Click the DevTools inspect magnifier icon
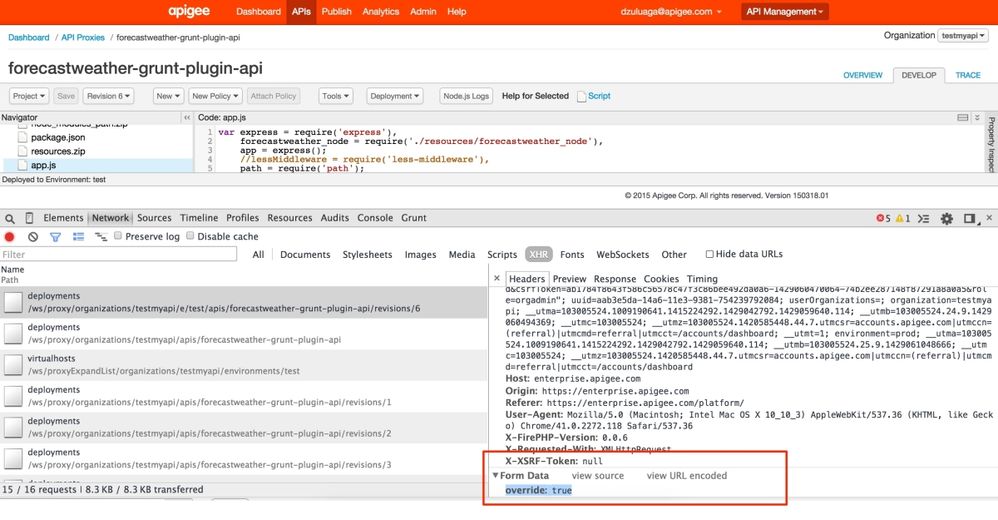This screenshot has width=998, height=520. pos(10,218)
